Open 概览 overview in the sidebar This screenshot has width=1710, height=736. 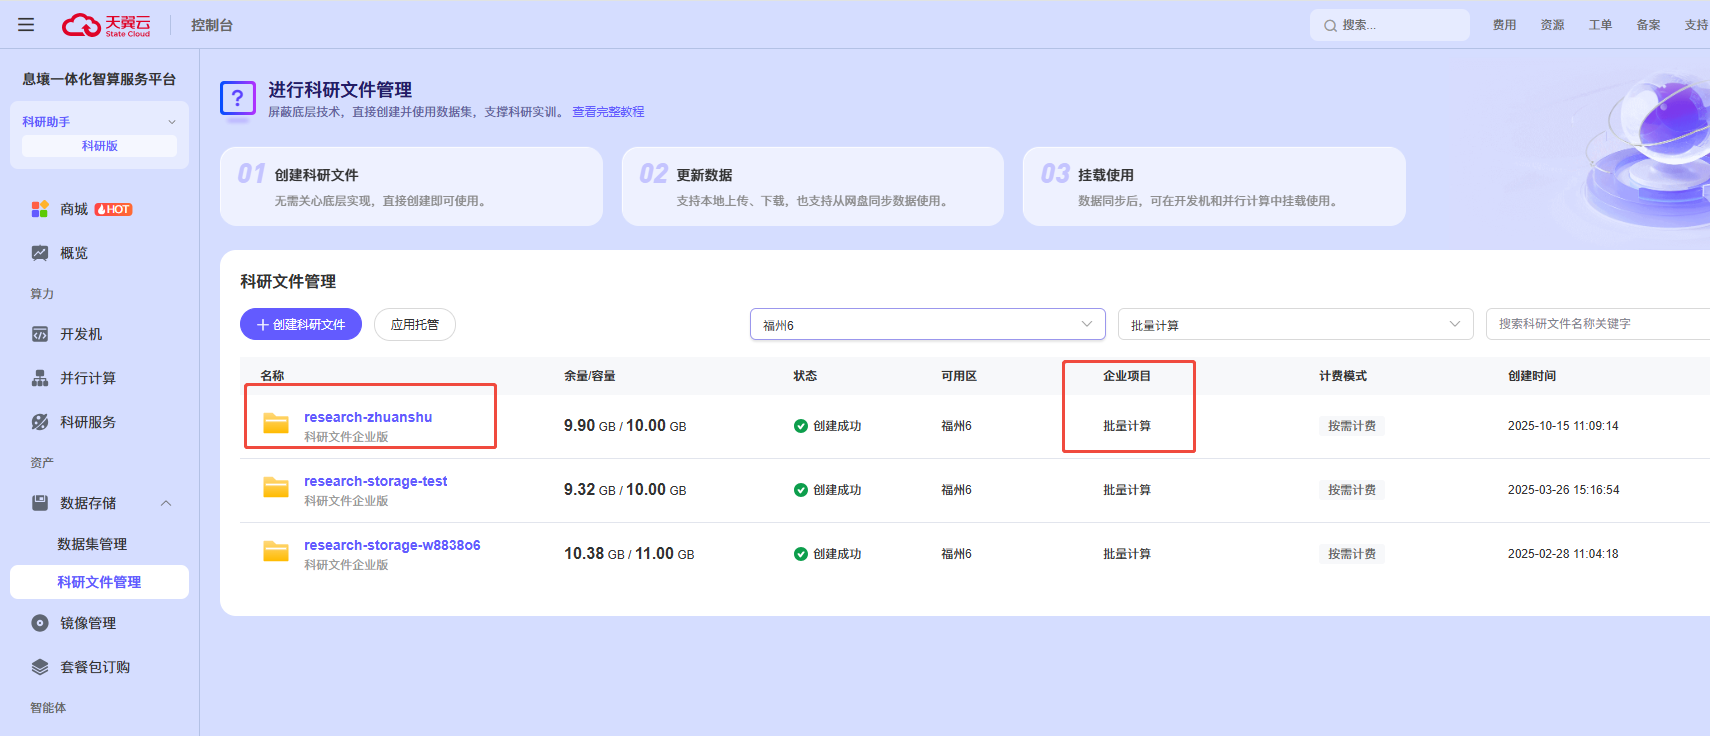click(73, 253)
